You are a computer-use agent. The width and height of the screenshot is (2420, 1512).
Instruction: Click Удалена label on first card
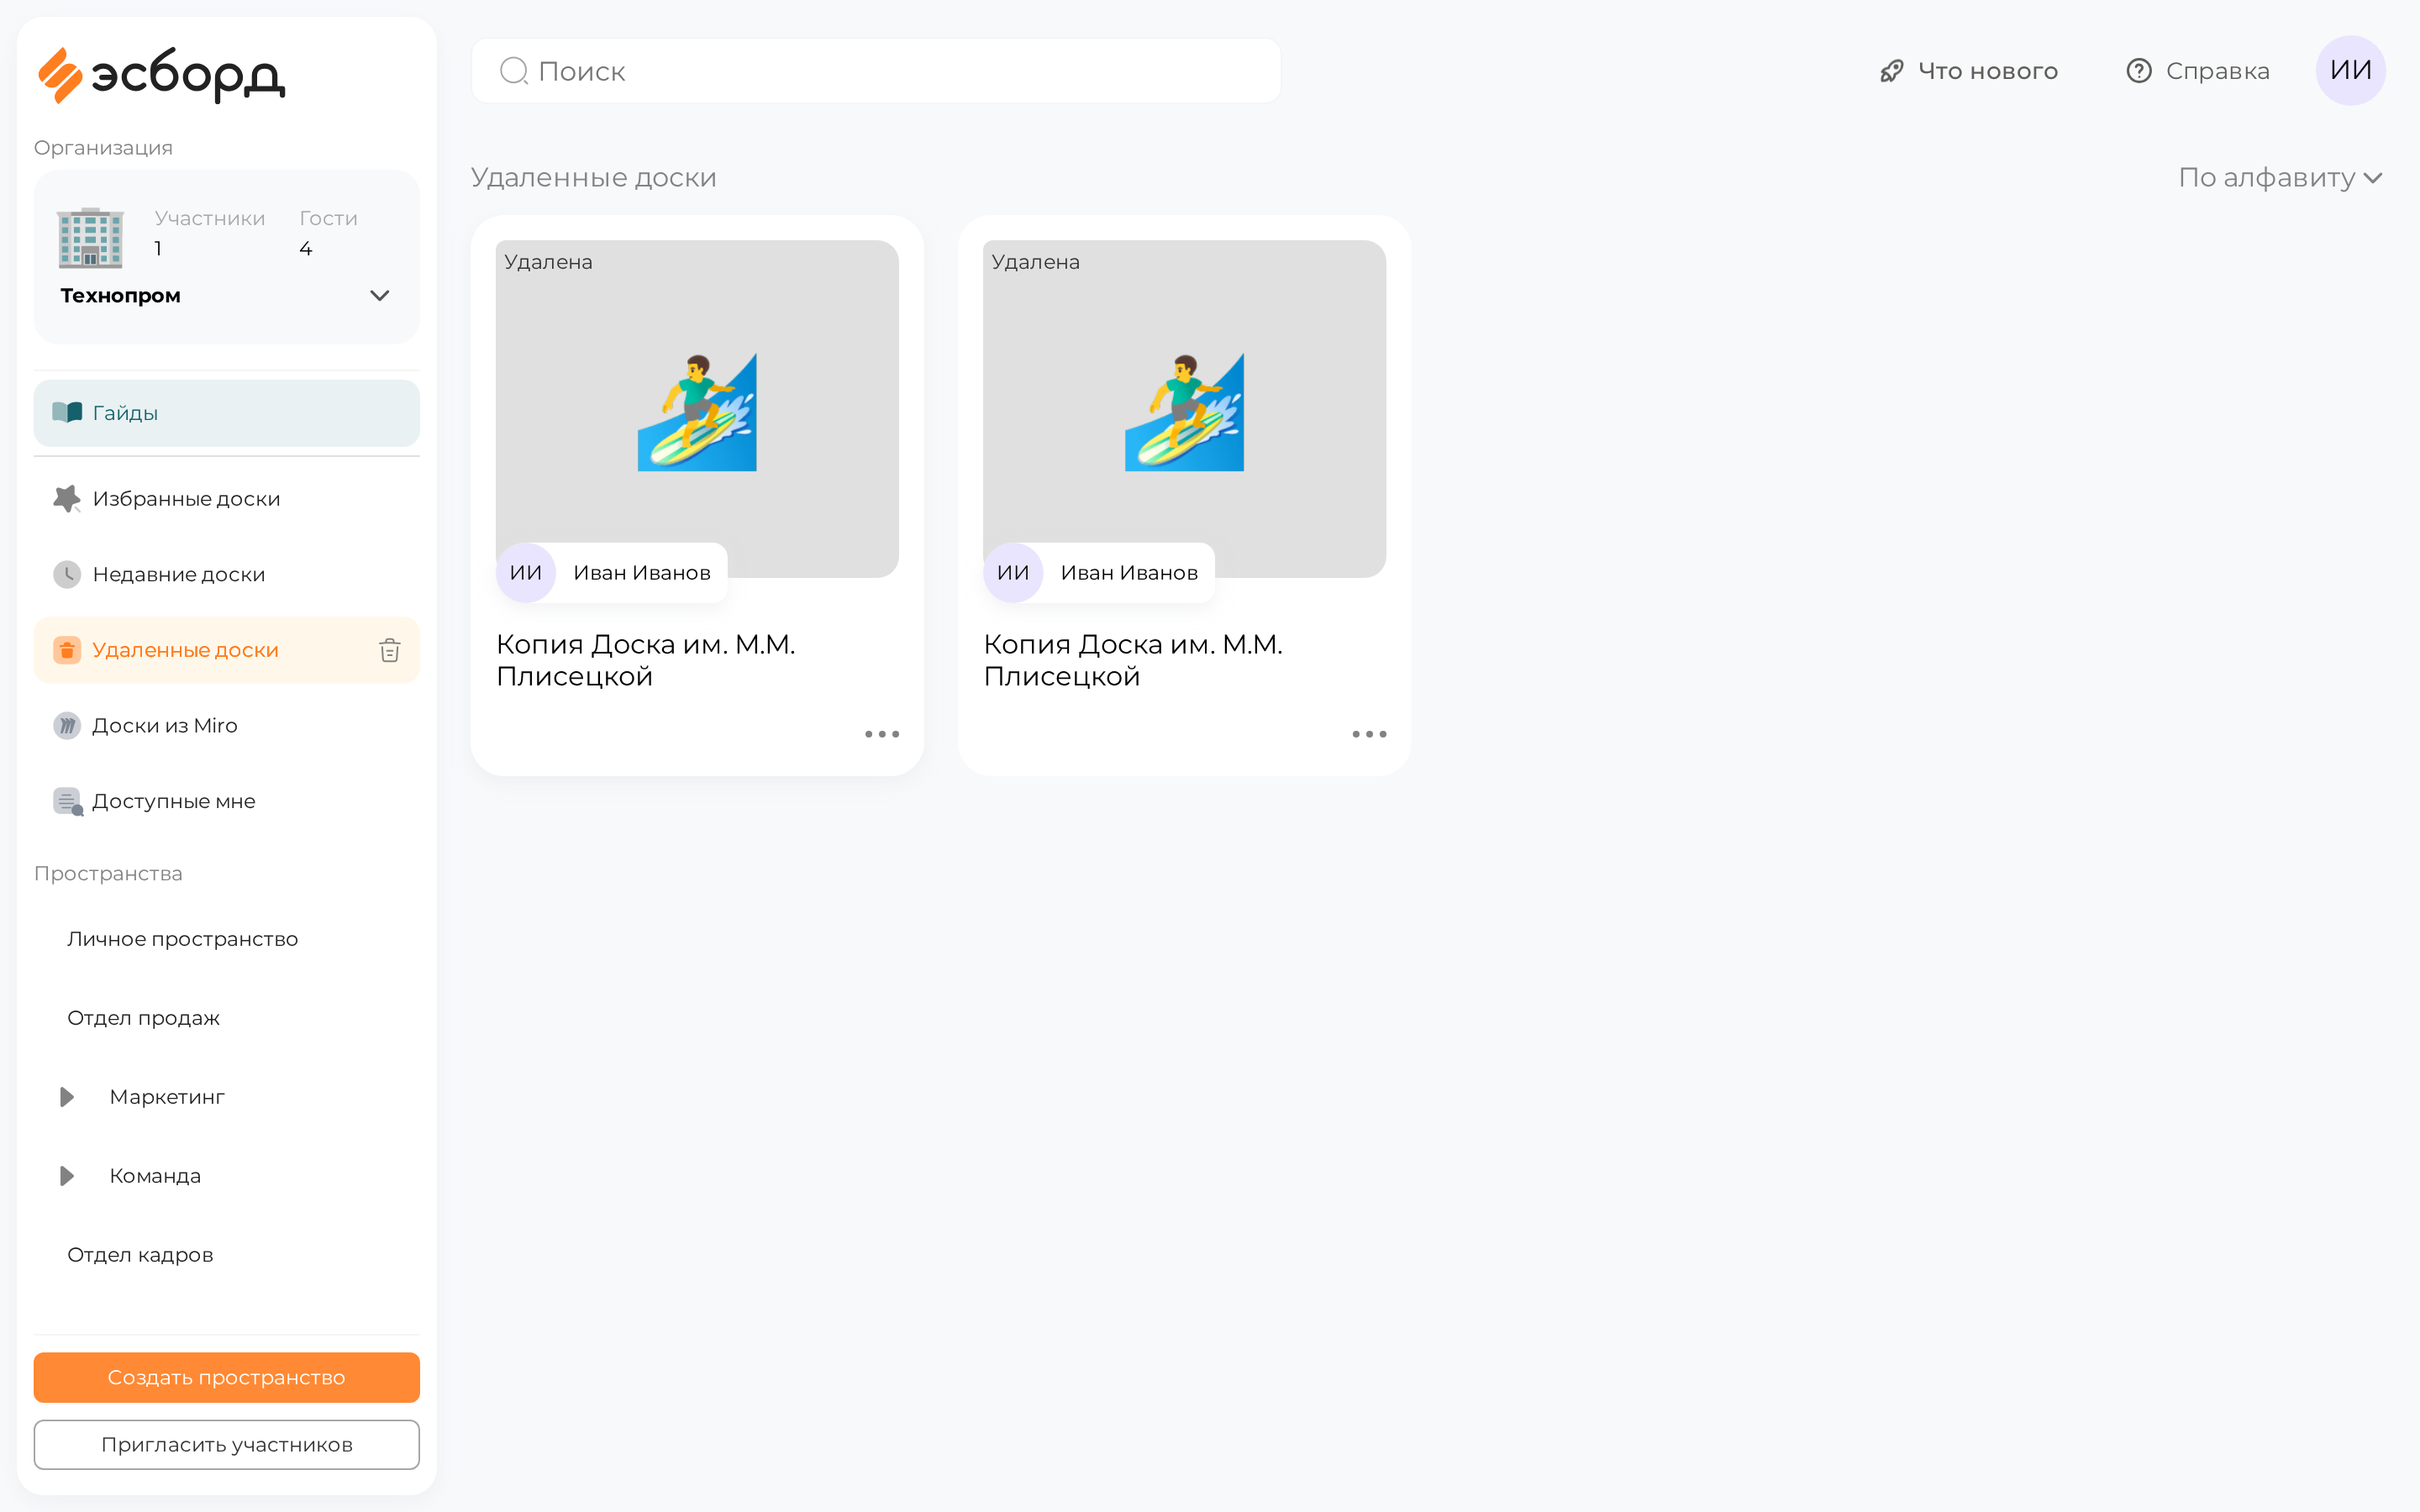coord(549,262)
